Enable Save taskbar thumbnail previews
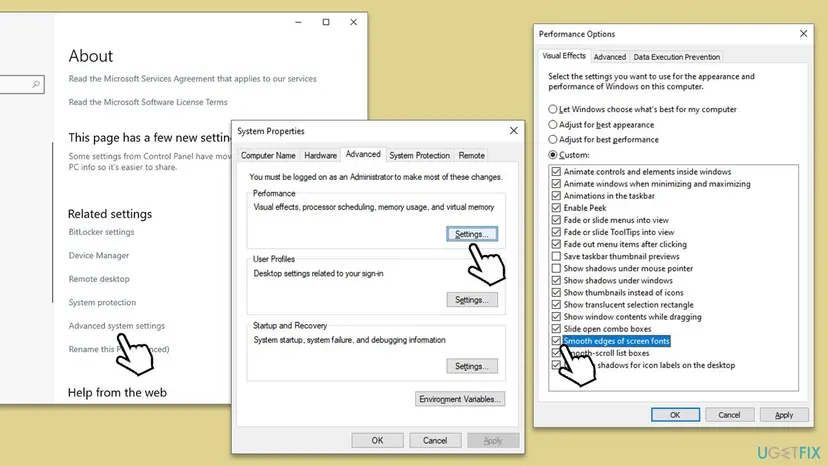Viewport: 828px width, 466px height. click(x=556, y=256)
